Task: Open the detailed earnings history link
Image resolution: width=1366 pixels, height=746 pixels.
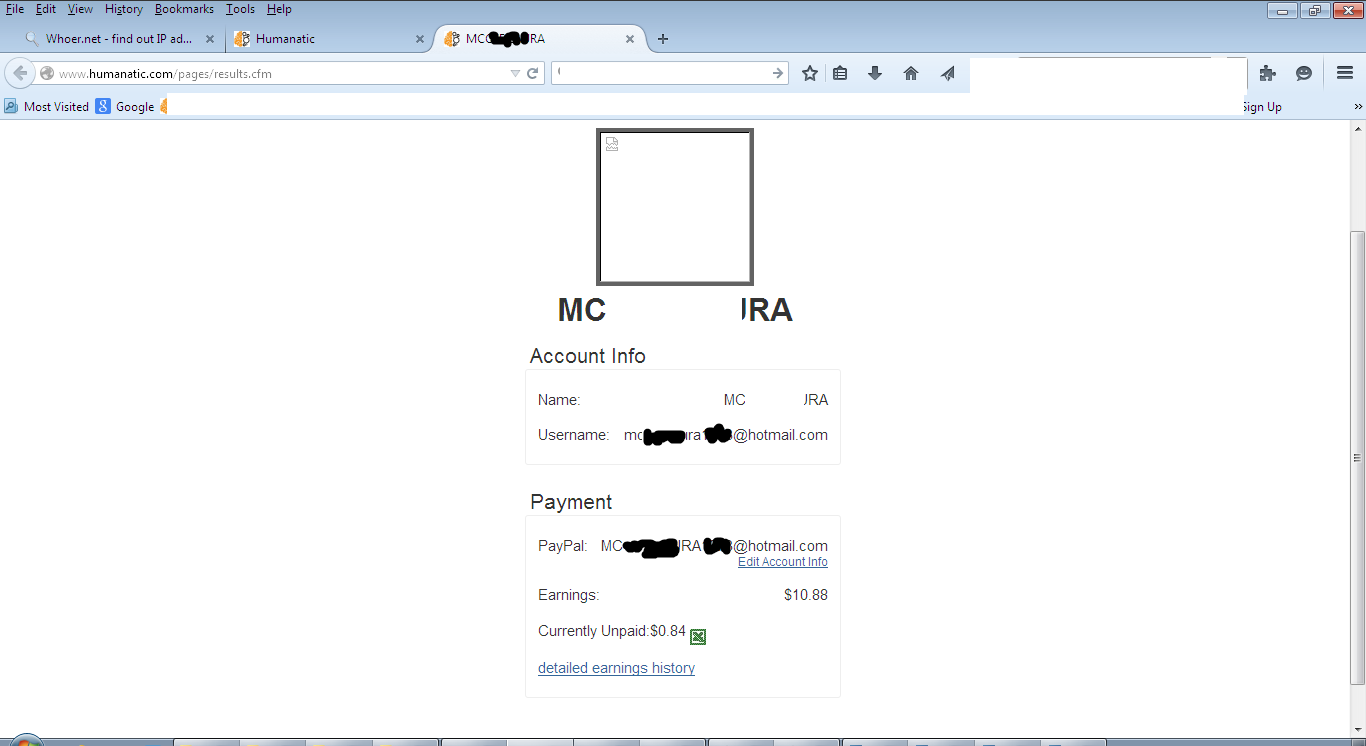Action: tap(616, 668)
